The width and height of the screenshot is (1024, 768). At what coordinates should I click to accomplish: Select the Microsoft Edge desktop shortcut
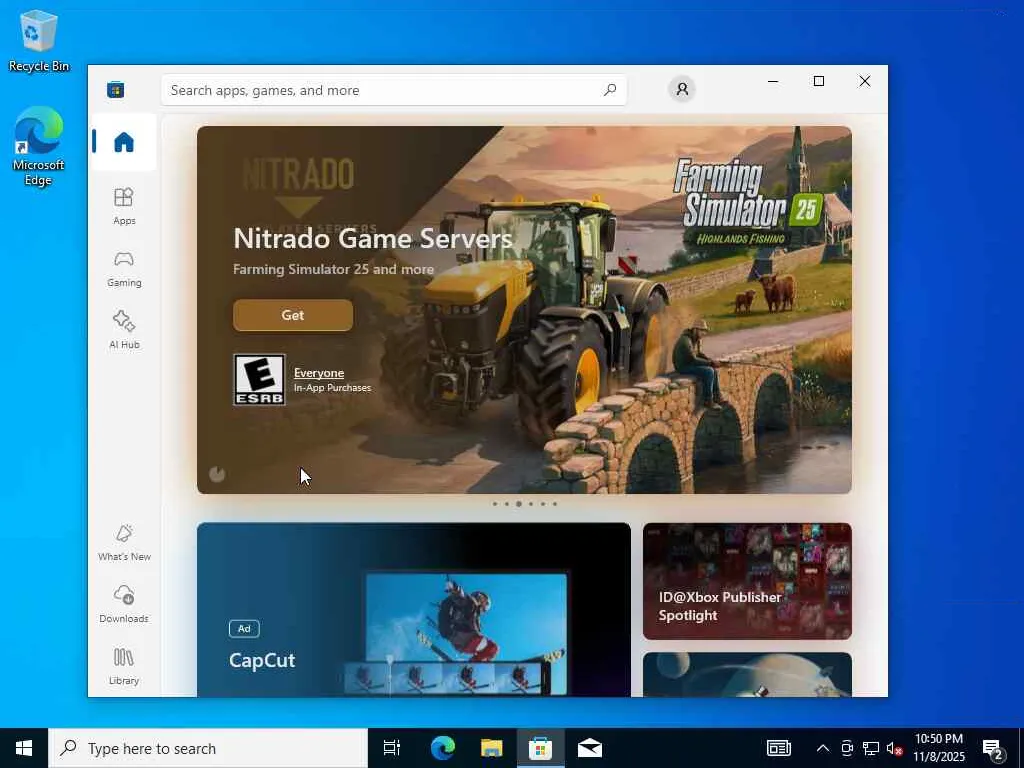[39, 146]
